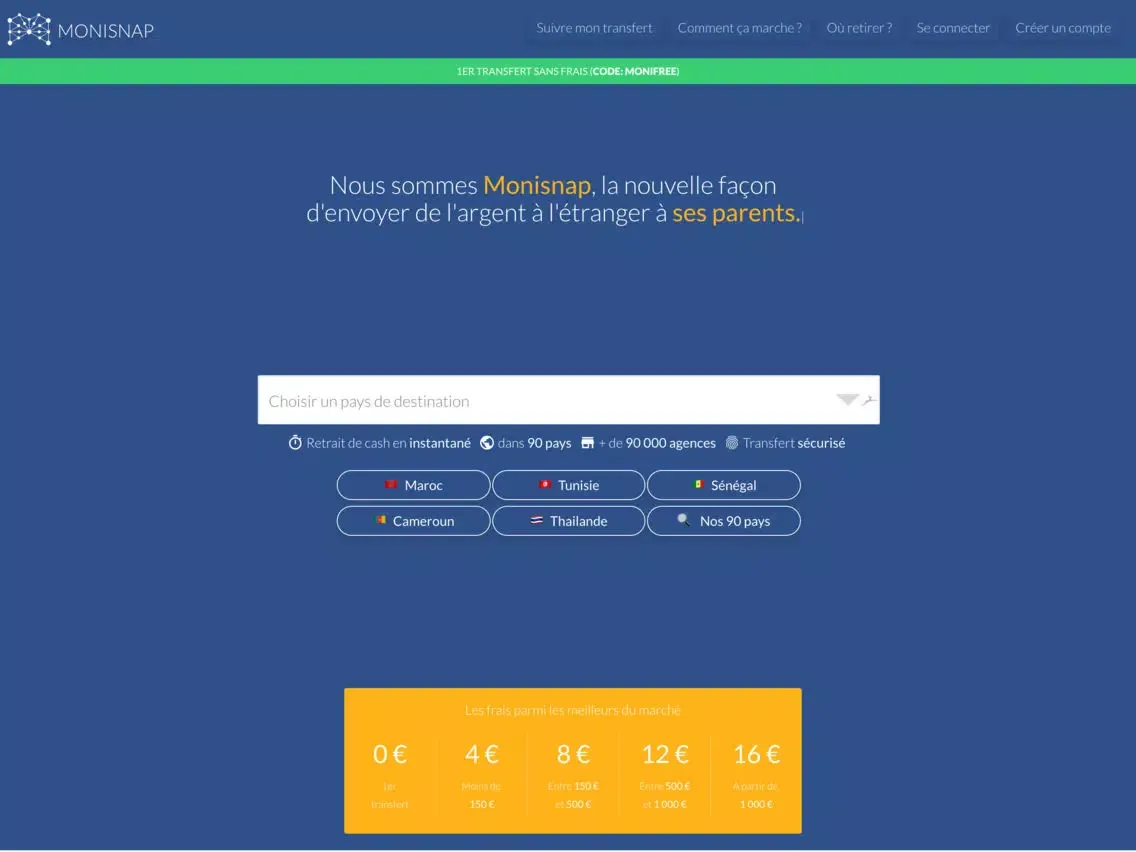Select the Cameroun destination button
The width and height of the screenshot is (1136, 852).
414,521
